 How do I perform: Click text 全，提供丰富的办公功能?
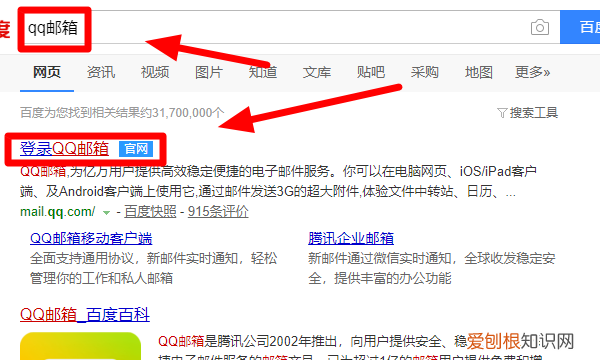coord(380,278)
